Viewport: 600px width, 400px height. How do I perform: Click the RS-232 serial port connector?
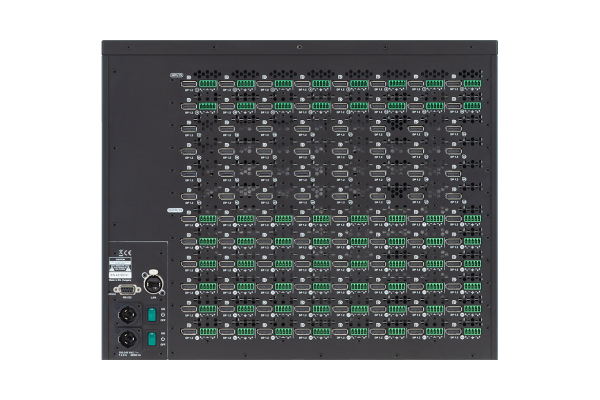[127, 289]
